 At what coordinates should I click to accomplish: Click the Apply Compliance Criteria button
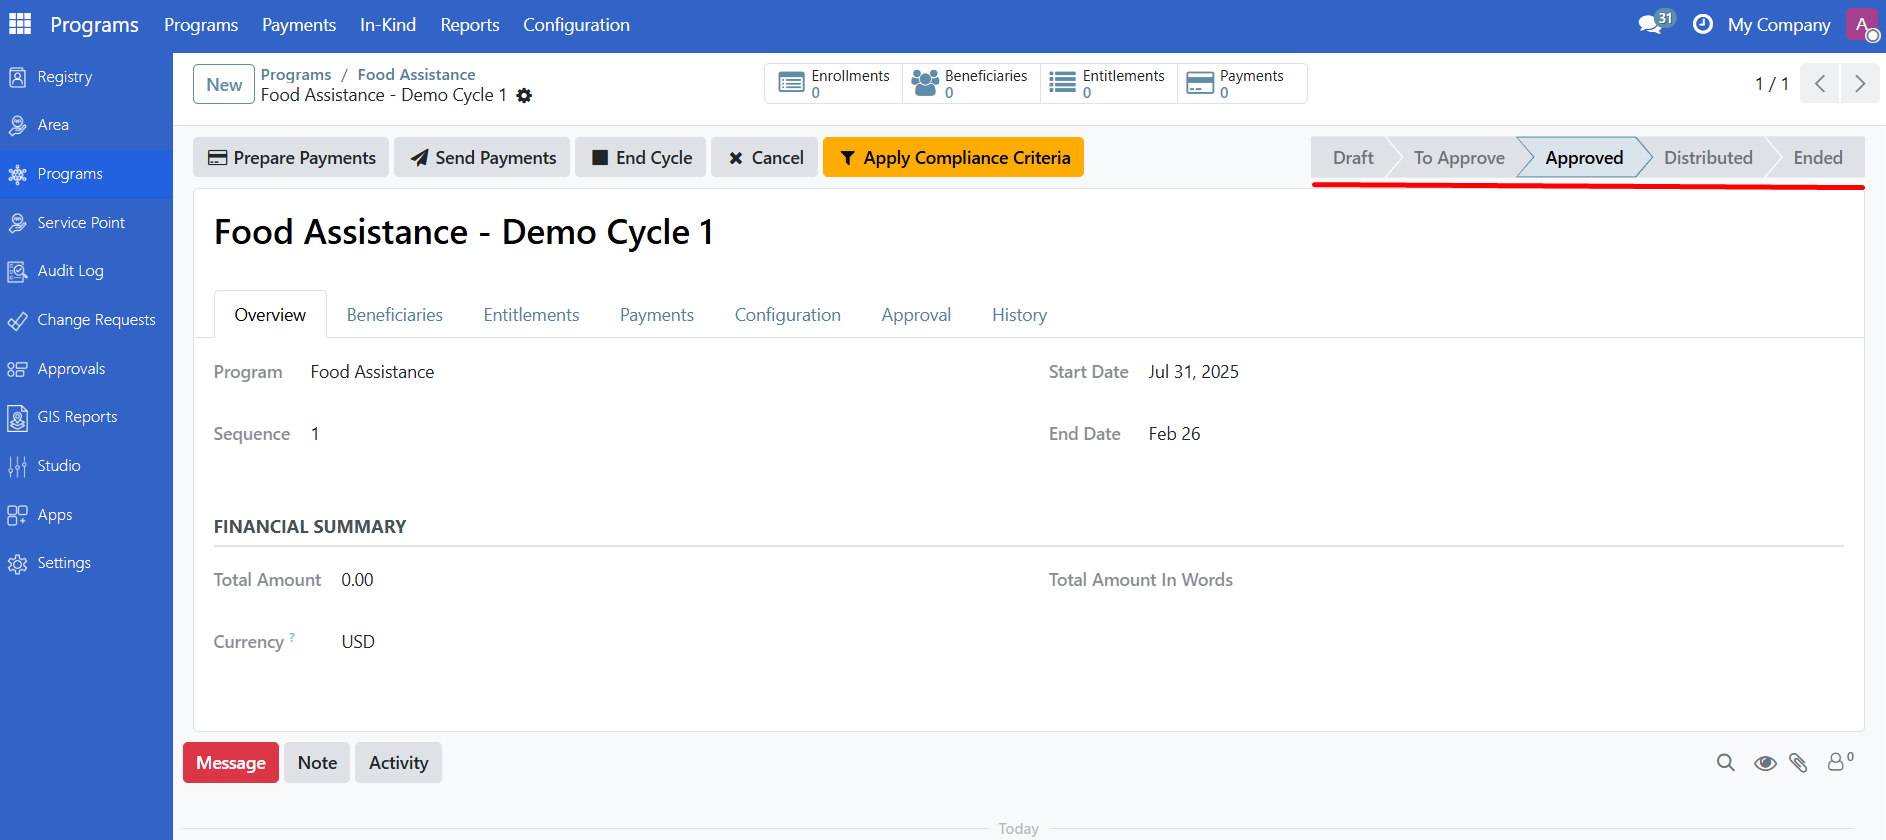pyautogui.click(x=953, y=158)
